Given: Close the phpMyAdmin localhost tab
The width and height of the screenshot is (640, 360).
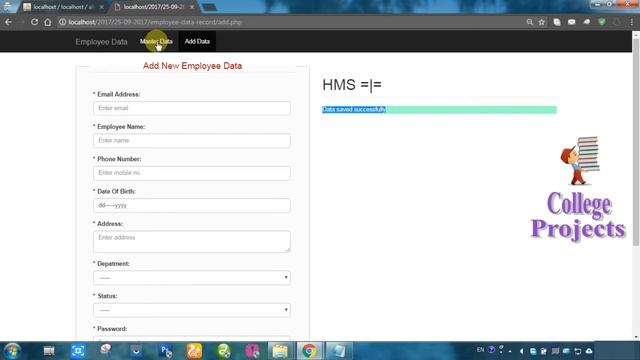Looking at the screenshot, I should click(101, 7).
